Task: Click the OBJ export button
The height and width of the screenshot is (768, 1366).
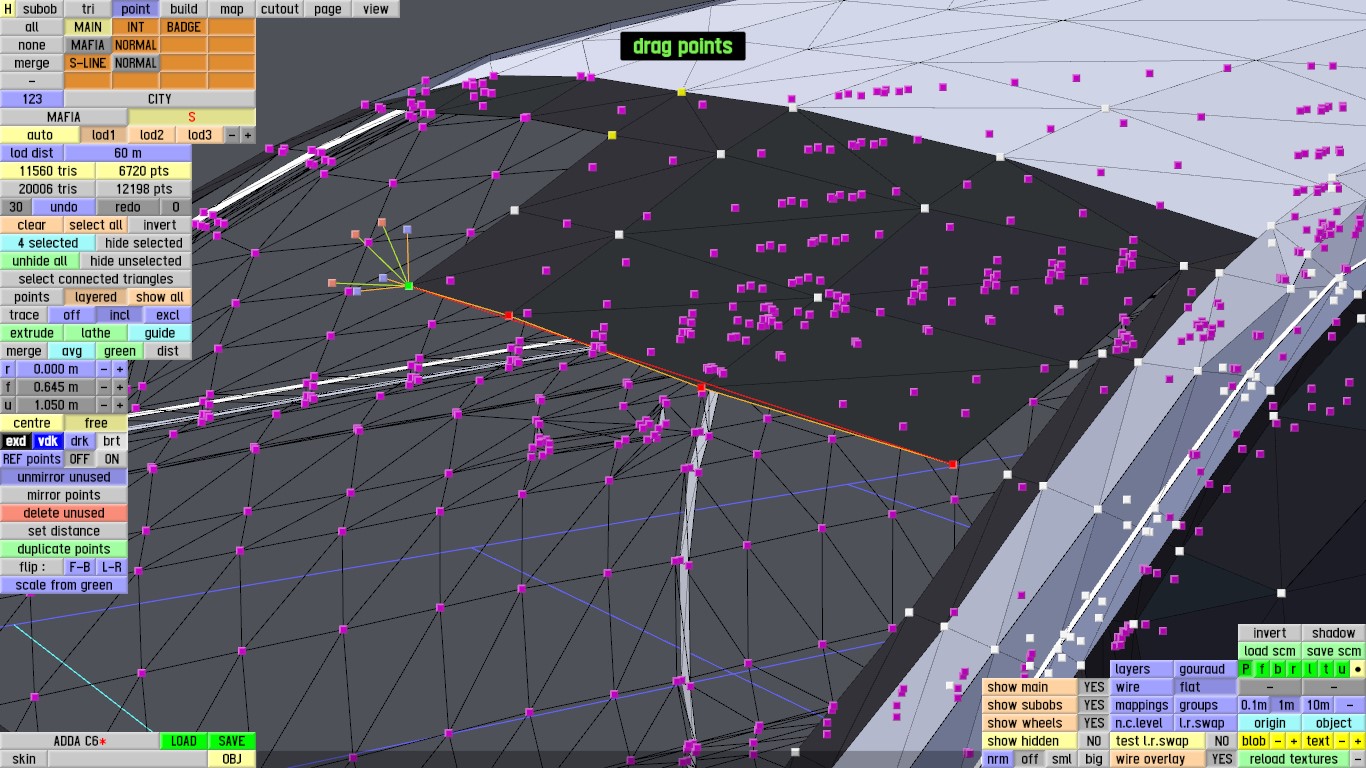Action: tap(232, 759)
